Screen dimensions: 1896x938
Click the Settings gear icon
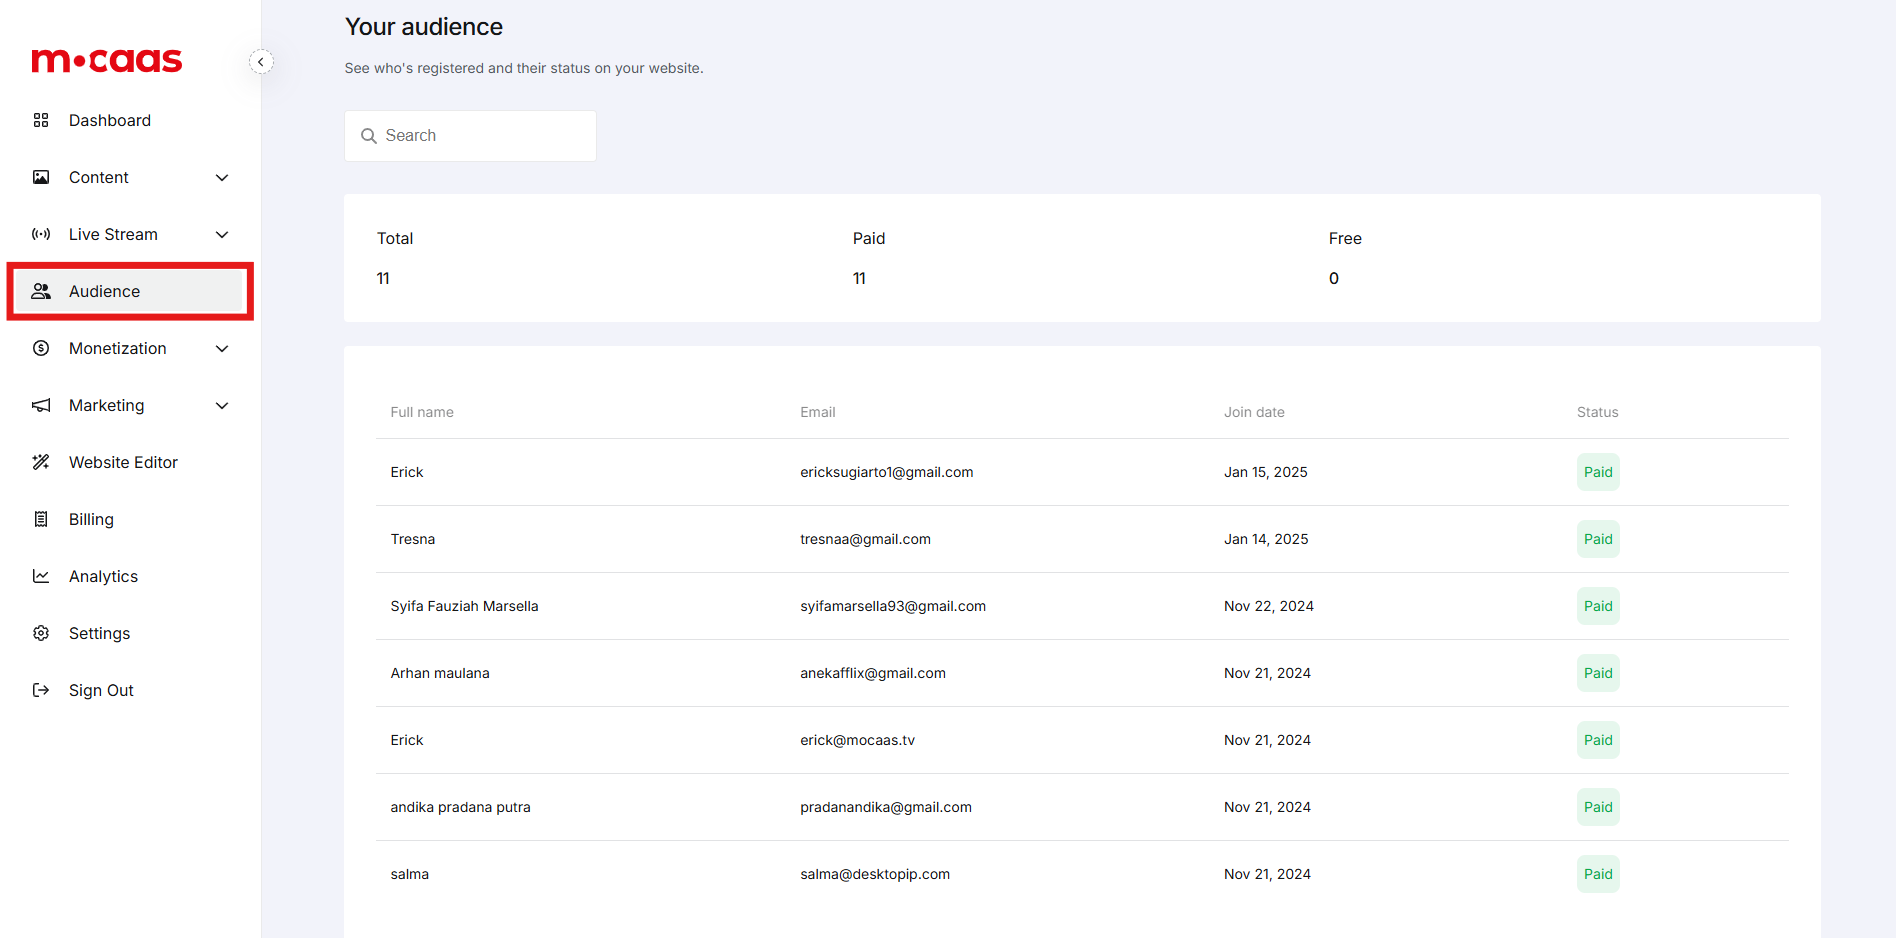pos(41,633)
